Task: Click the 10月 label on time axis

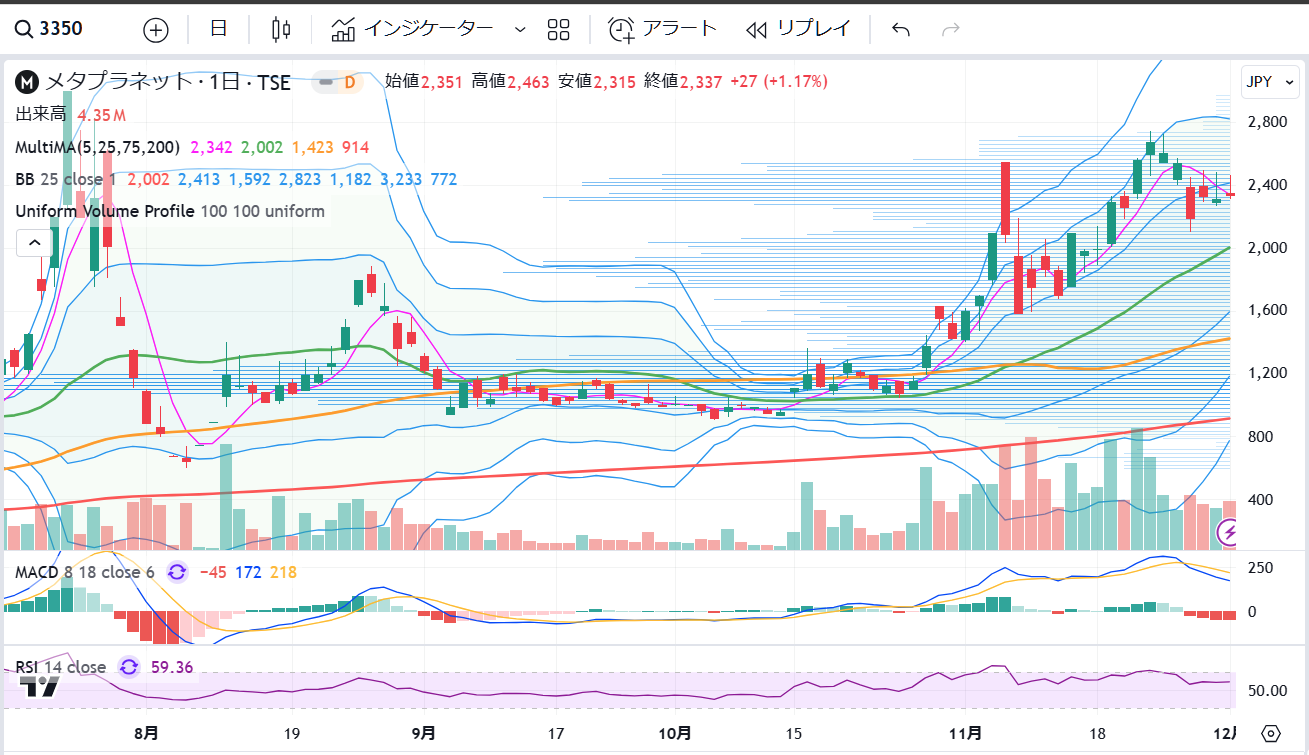Action: (676, 733)
